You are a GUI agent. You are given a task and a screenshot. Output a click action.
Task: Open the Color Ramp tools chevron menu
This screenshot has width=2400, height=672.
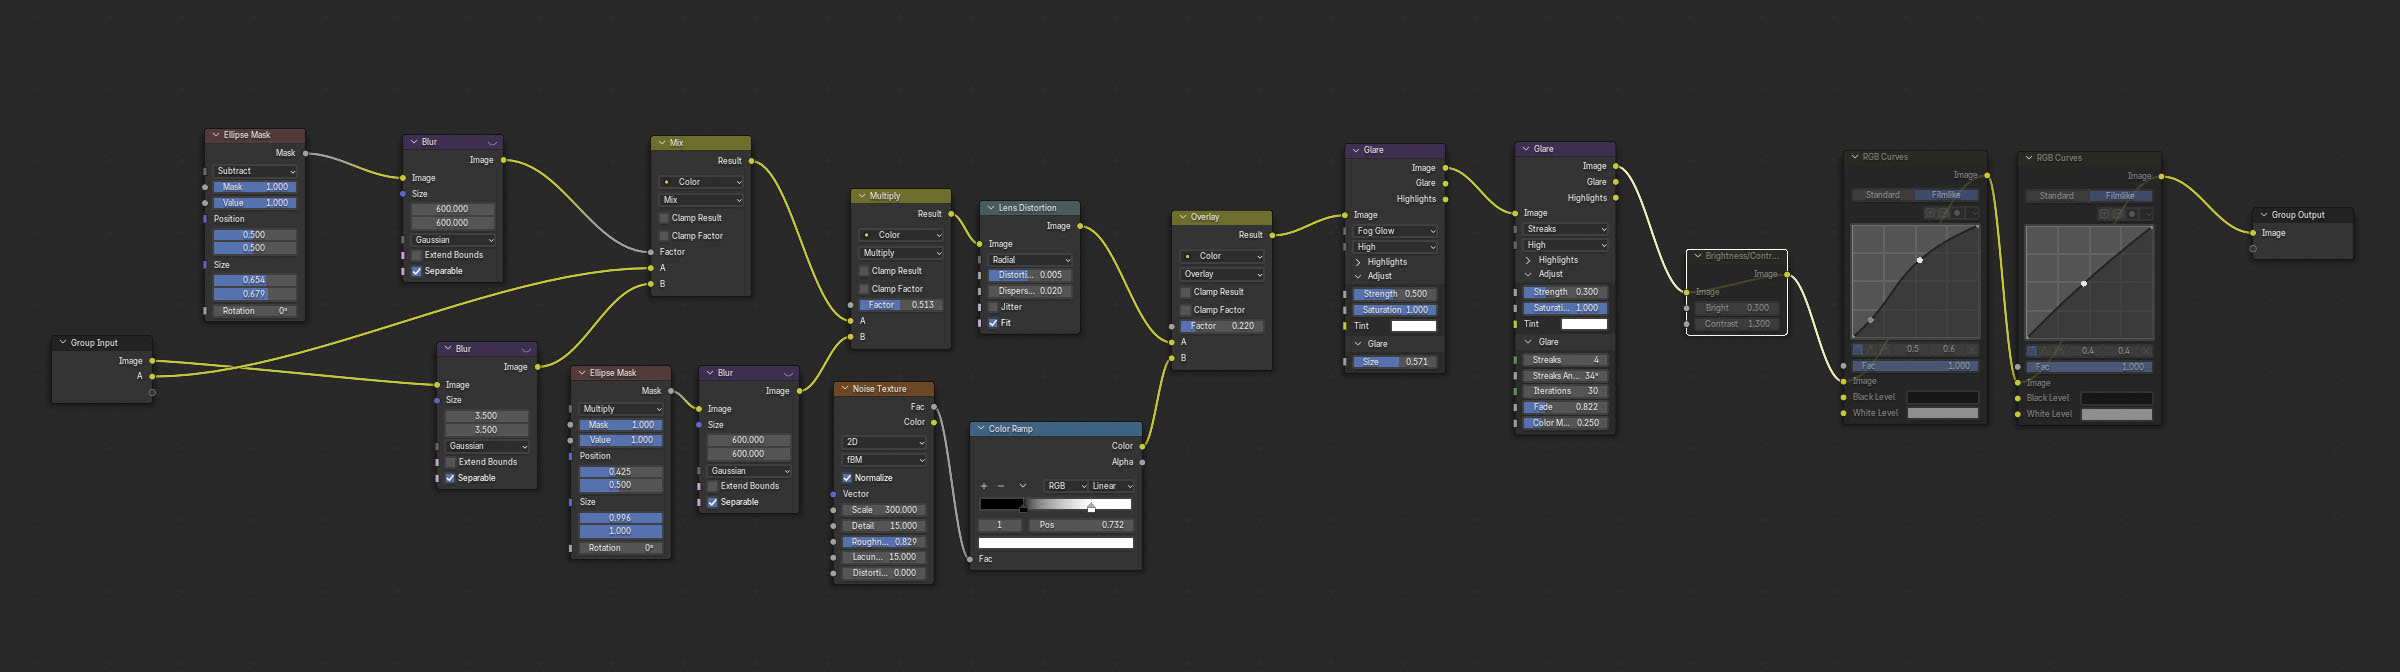click(x=1022, y=486)
